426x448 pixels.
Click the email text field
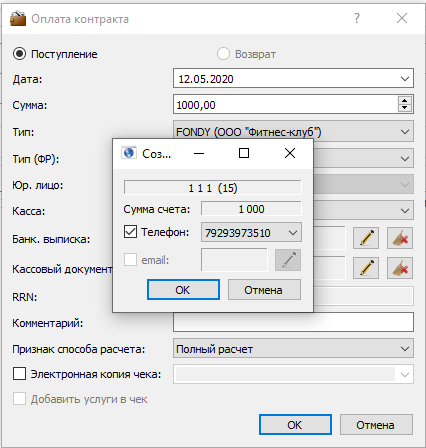click(x=234, y=260)
